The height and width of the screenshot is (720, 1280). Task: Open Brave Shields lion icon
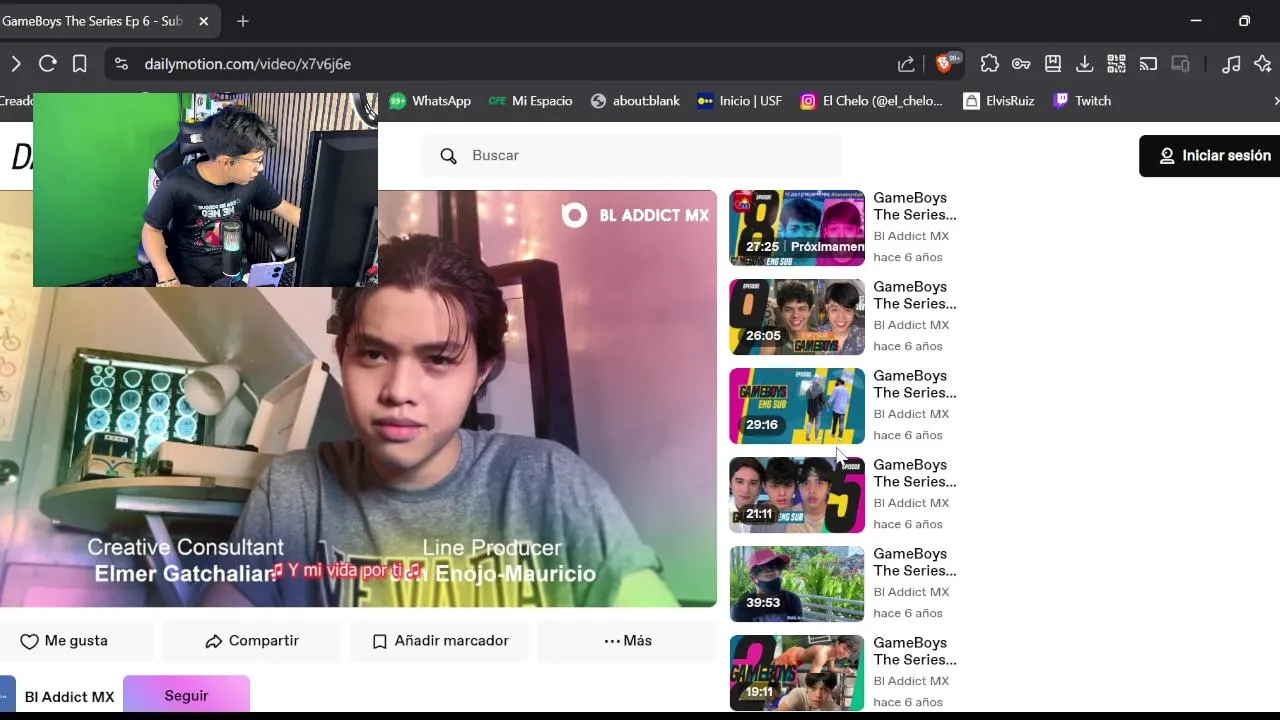(944, 64)
